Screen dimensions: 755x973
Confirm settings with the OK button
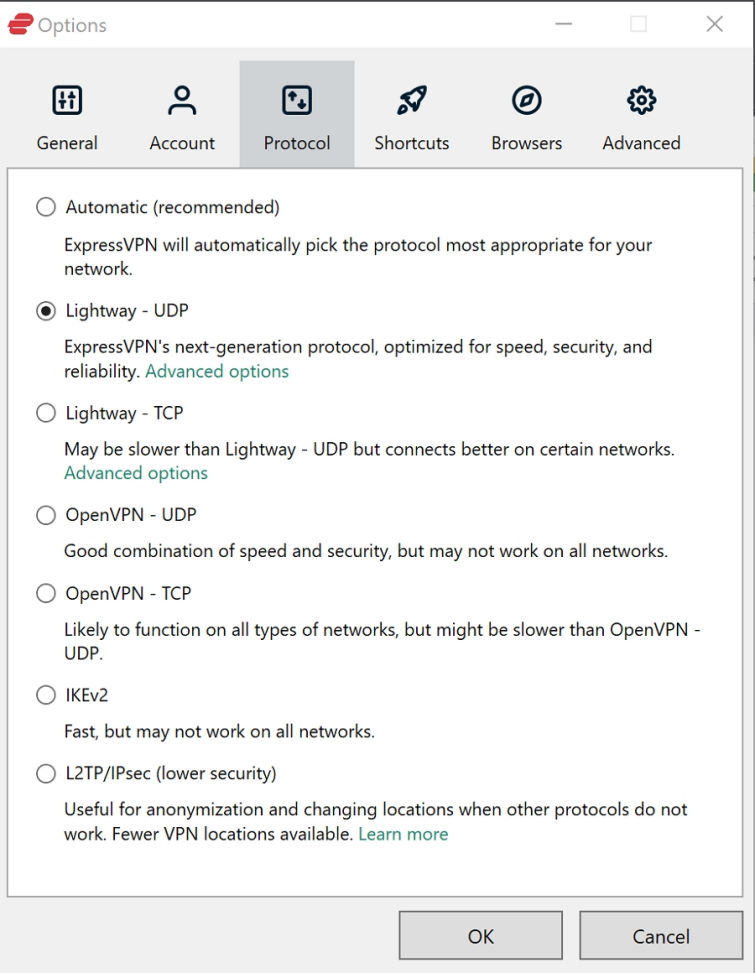pyautogui.click(x=480, y=935)
